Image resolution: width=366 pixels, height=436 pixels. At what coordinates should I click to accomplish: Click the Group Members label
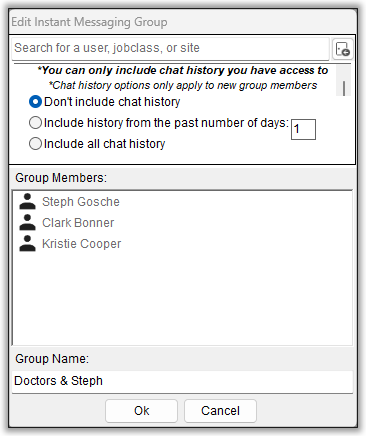click(x=61, y=178)
